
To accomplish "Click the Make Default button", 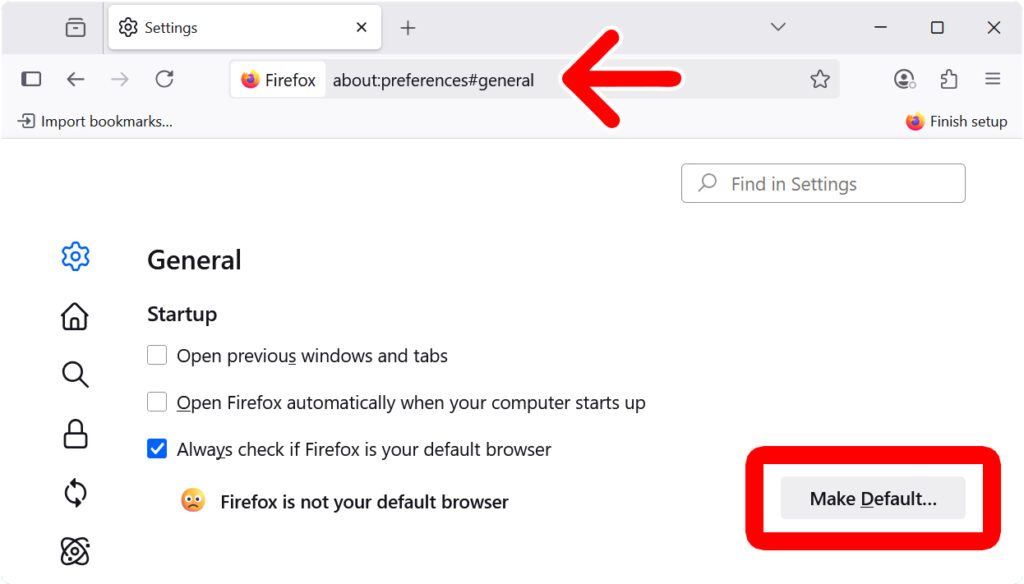I will coord(871,497).
